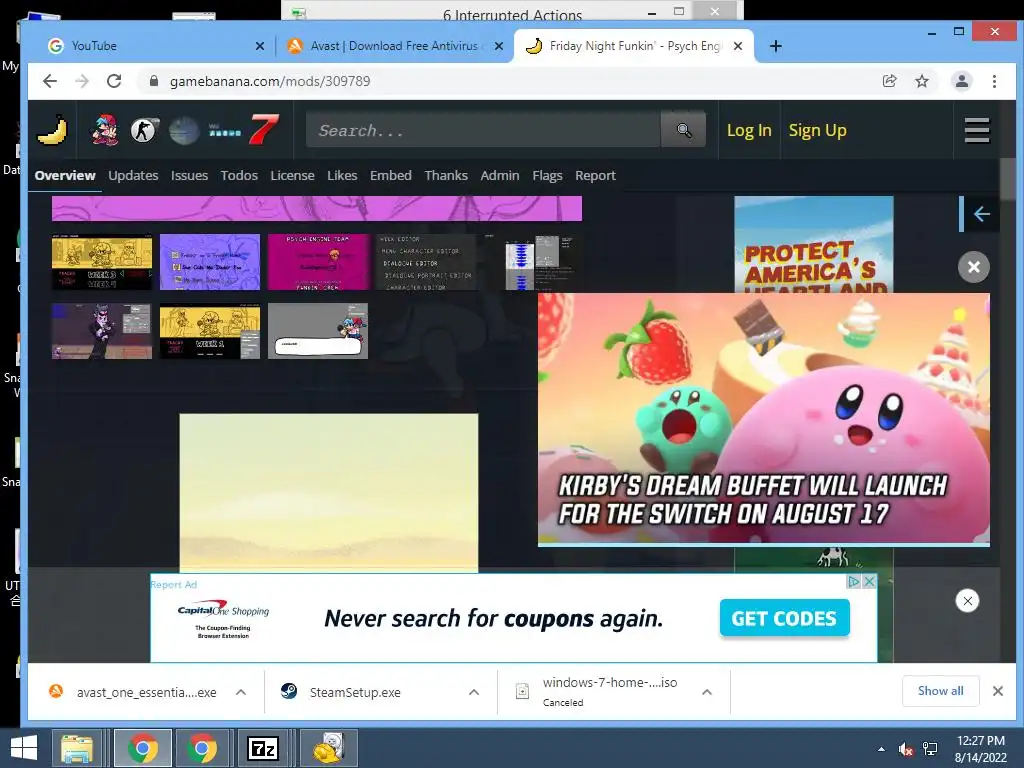The image size is (1024, 768).
Task: Expand SteamSetup.exe download options
Action: tap(474, 692)
